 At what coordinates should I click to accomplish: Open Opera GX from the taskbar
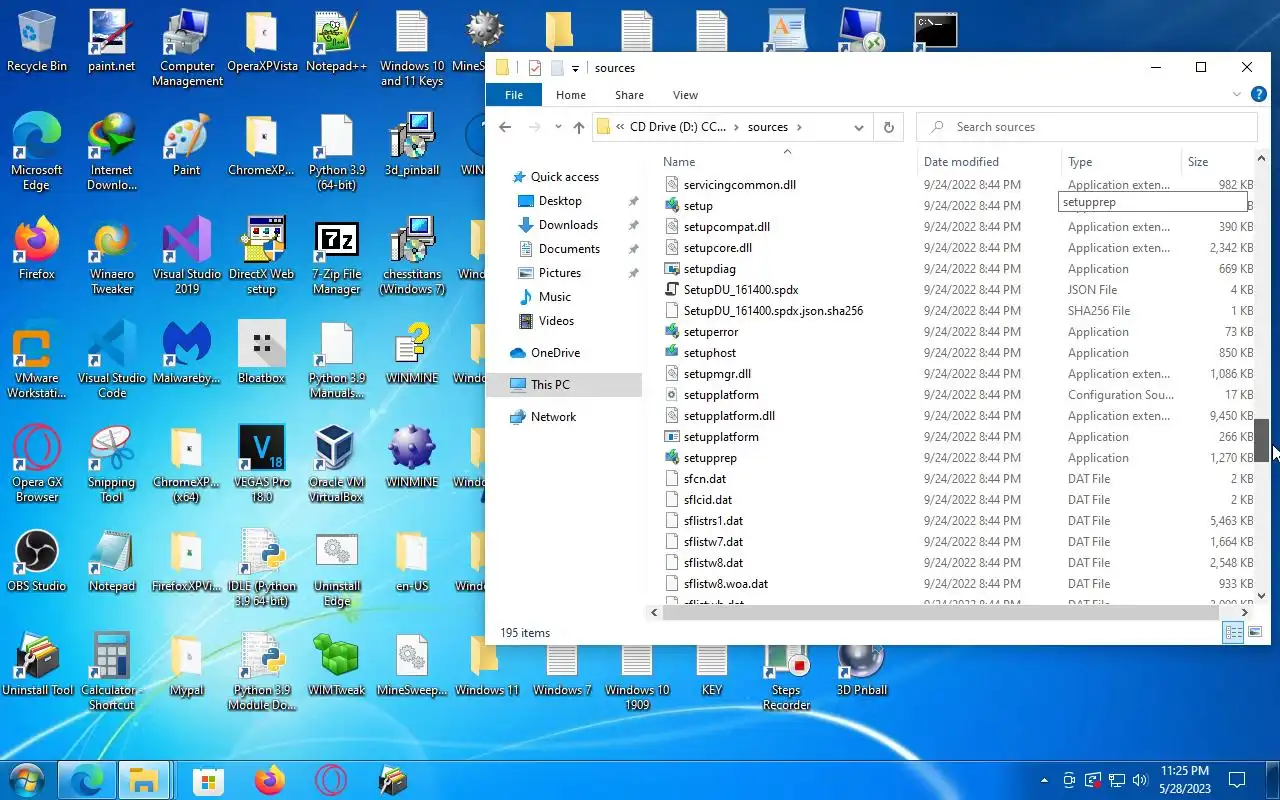[331, 780]
